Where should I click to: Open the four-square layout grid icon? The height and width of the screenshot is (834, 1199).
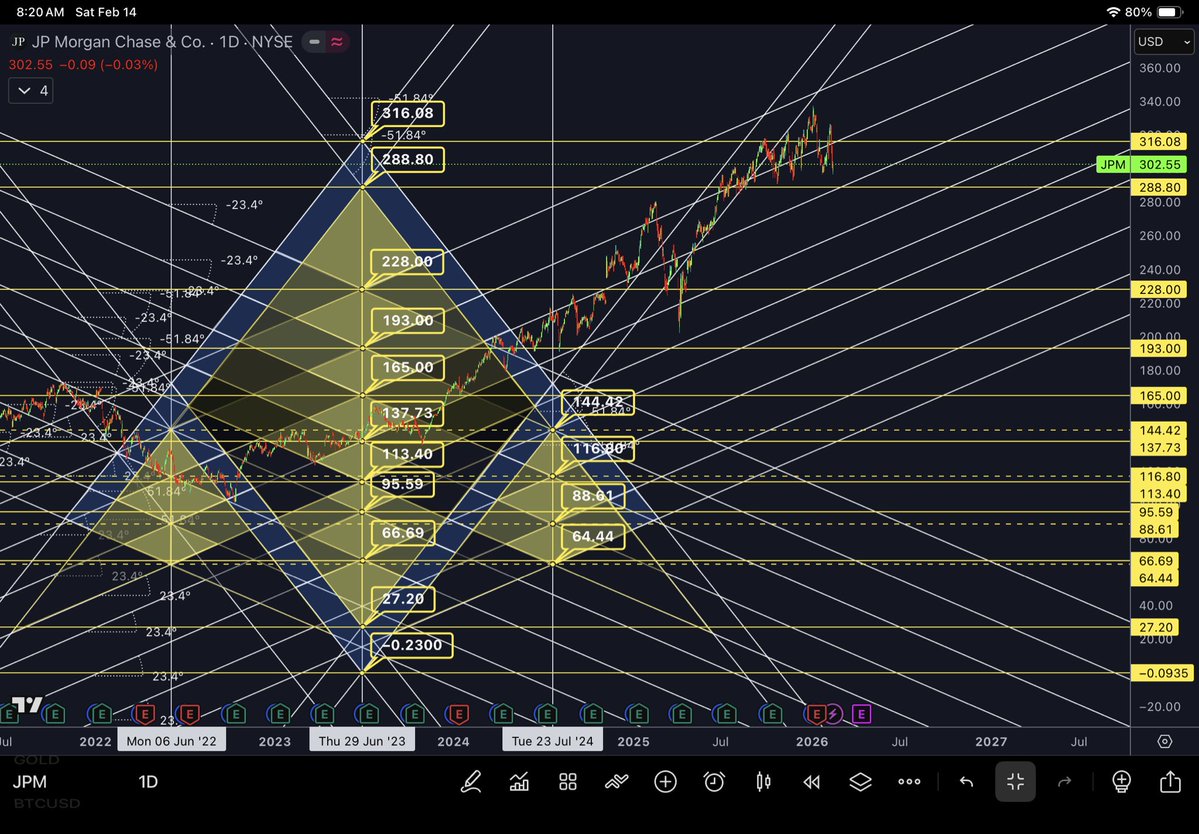(x=567, y=781)
